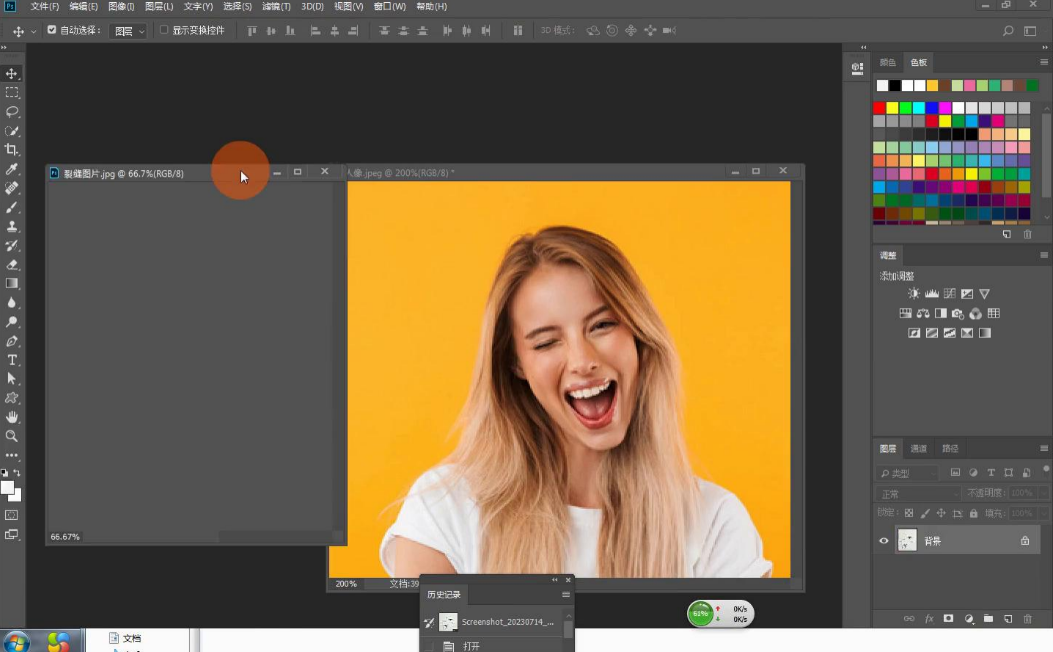Select the Spot Healing Brush tool

click(x=12, y=188)
